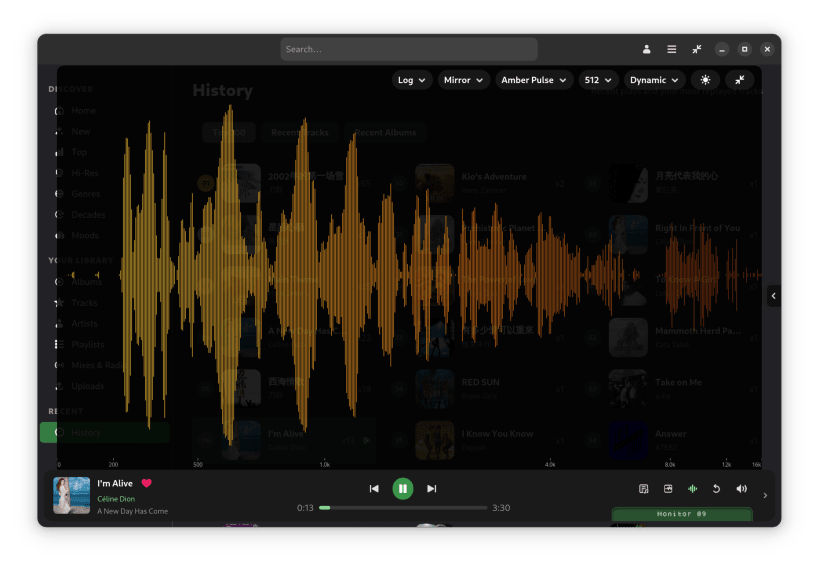Toggle the heart favorite for I'm Alive
The height and width of the screenshot is (568, 819).
[x=146, y=483]
